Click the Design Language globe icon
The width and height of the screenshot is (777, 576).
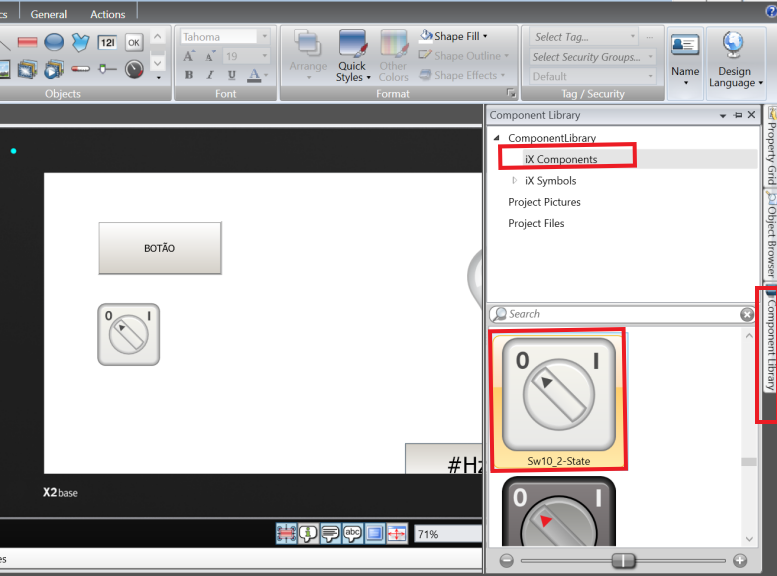point(734,45)
